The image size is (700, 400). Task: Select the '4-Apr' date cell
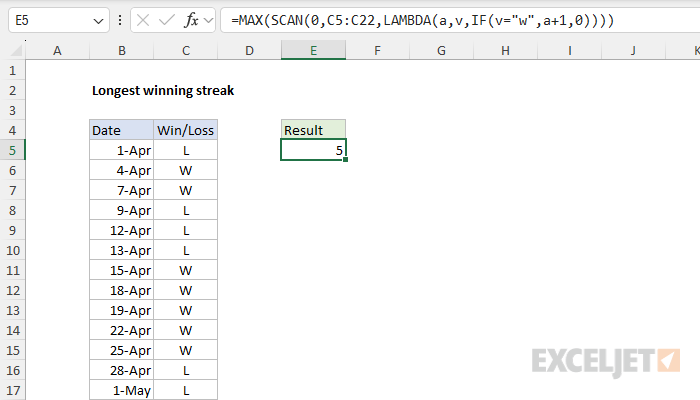[x=121, y=171]
